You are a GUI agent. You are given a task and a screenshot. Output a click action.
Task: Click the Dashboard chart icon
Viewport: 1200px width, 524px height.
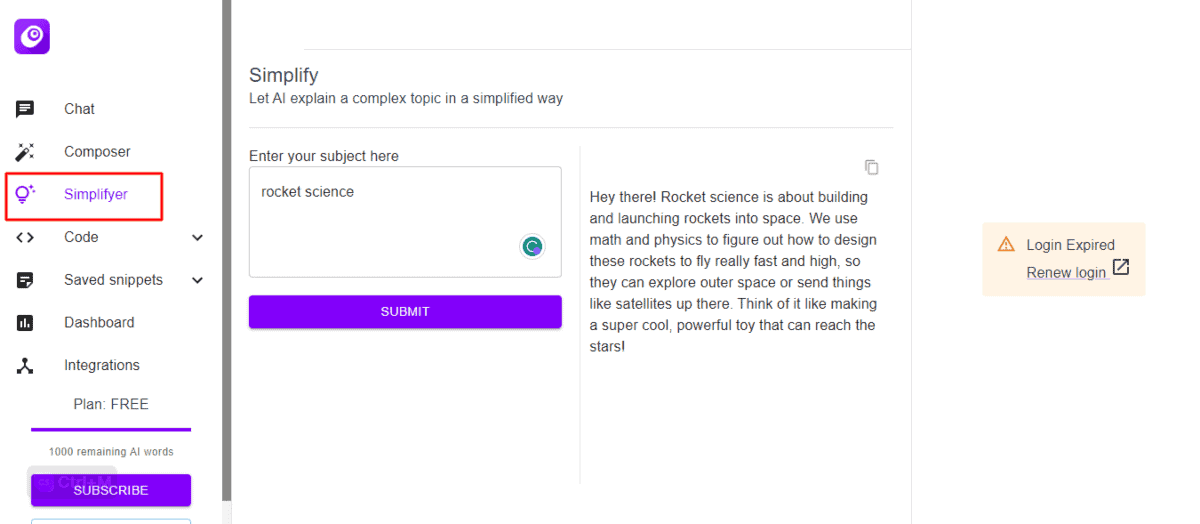pos(25,323)
